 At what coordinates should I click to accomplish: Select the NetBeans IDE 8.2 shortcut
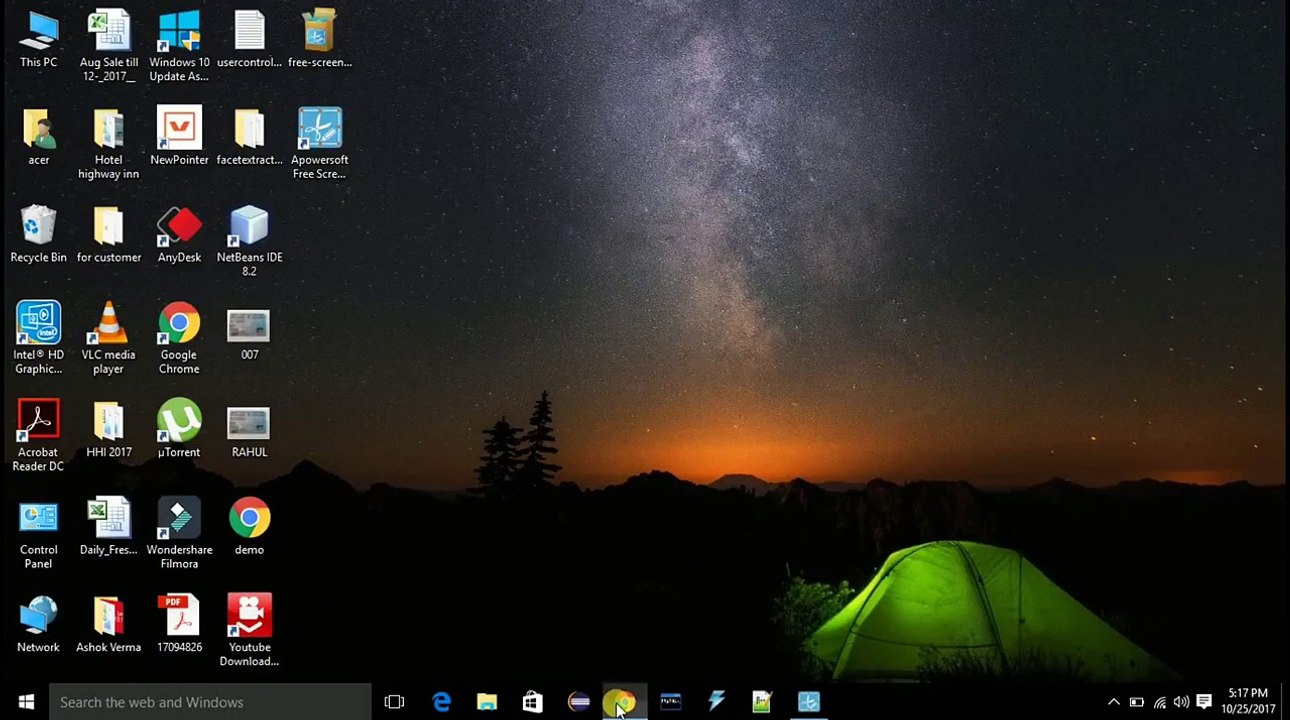249,241
